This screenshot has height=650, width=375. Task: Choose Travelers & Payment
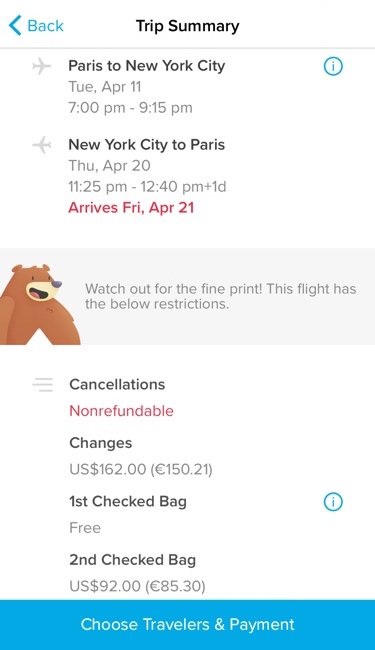pyautogui.click(x=187, y=625)
